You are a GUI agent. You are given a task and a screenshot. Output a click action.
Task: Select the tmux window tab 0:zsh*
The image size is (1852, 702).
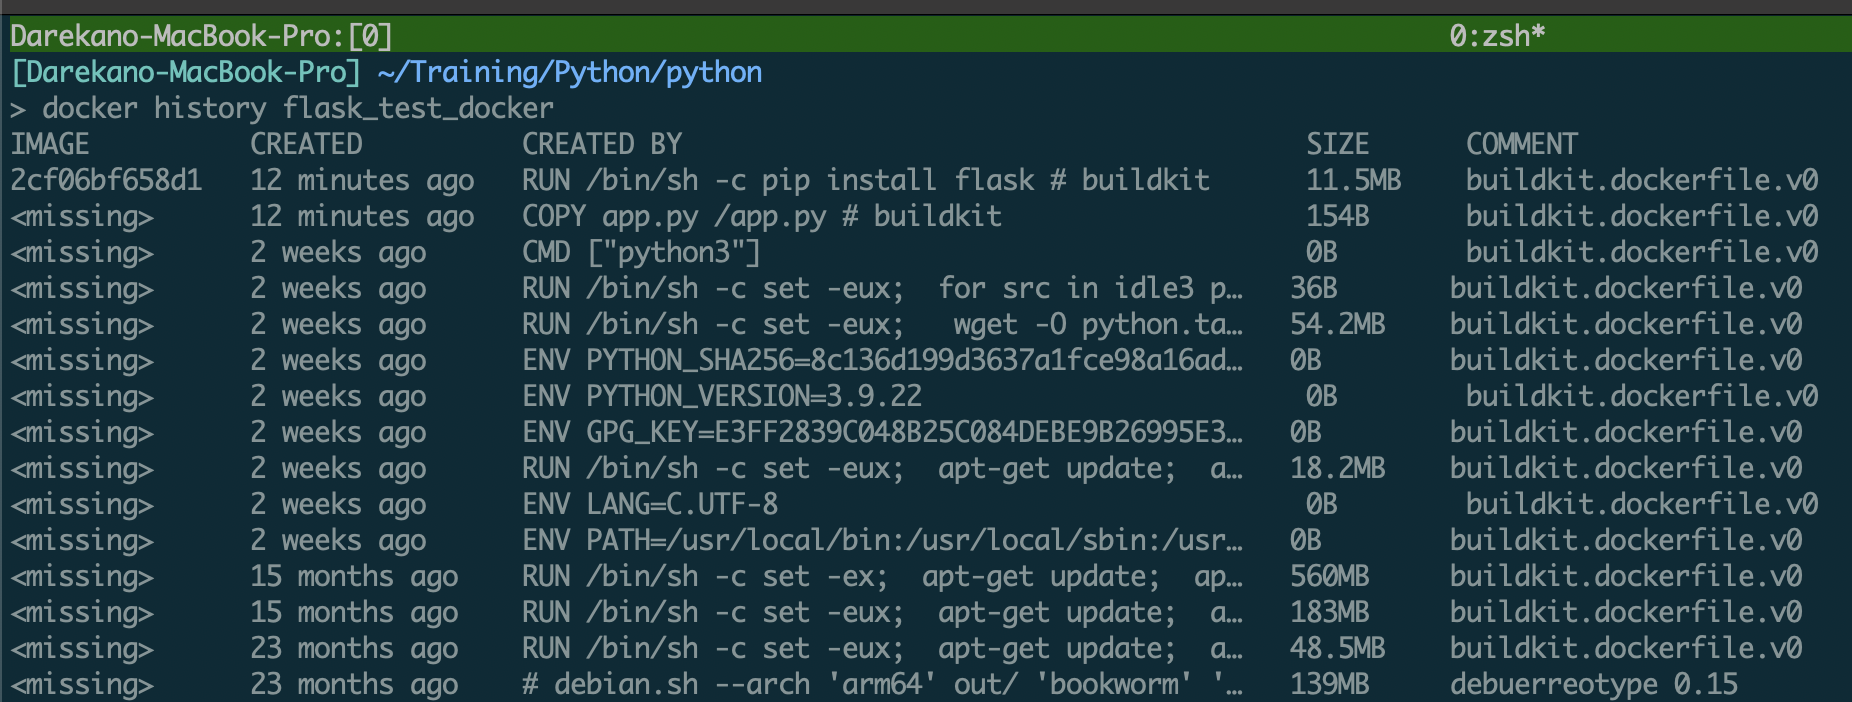pos(1497,36)
